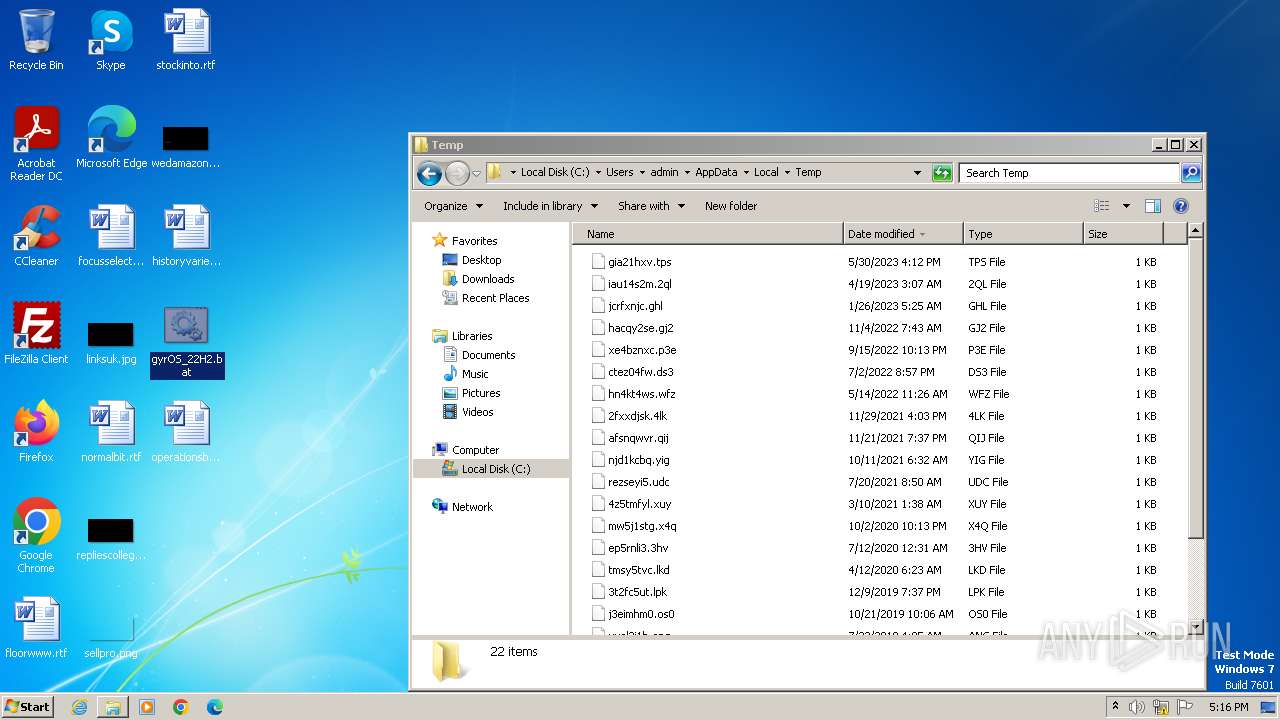
Task: Sort by the Name column
Action: point(708,234)
